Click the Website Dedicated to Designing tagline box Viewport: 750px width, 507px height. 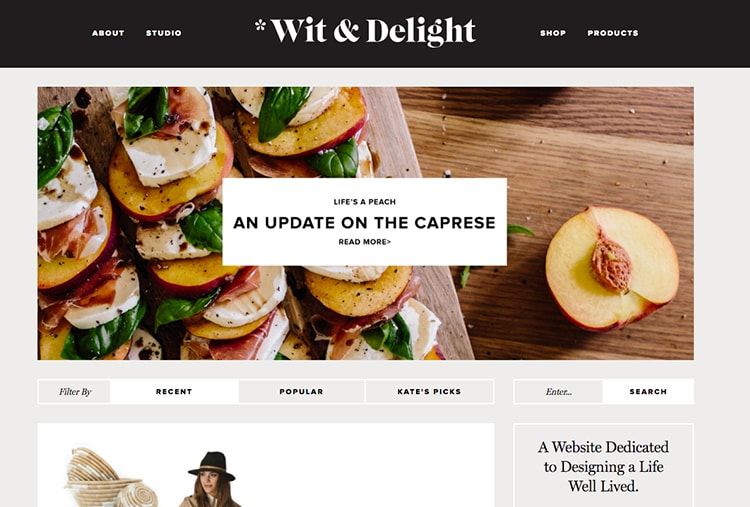pos(603,465)
